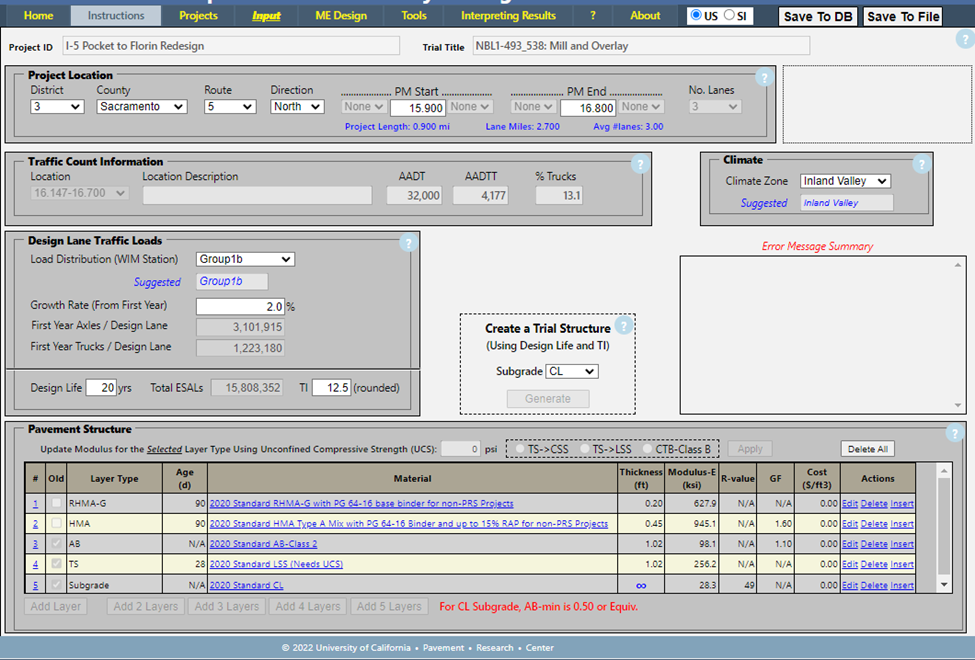Screen dimensions: 975x660
Task: Show help for Design Lane Traffic Loads
Action: click(407, 243)
